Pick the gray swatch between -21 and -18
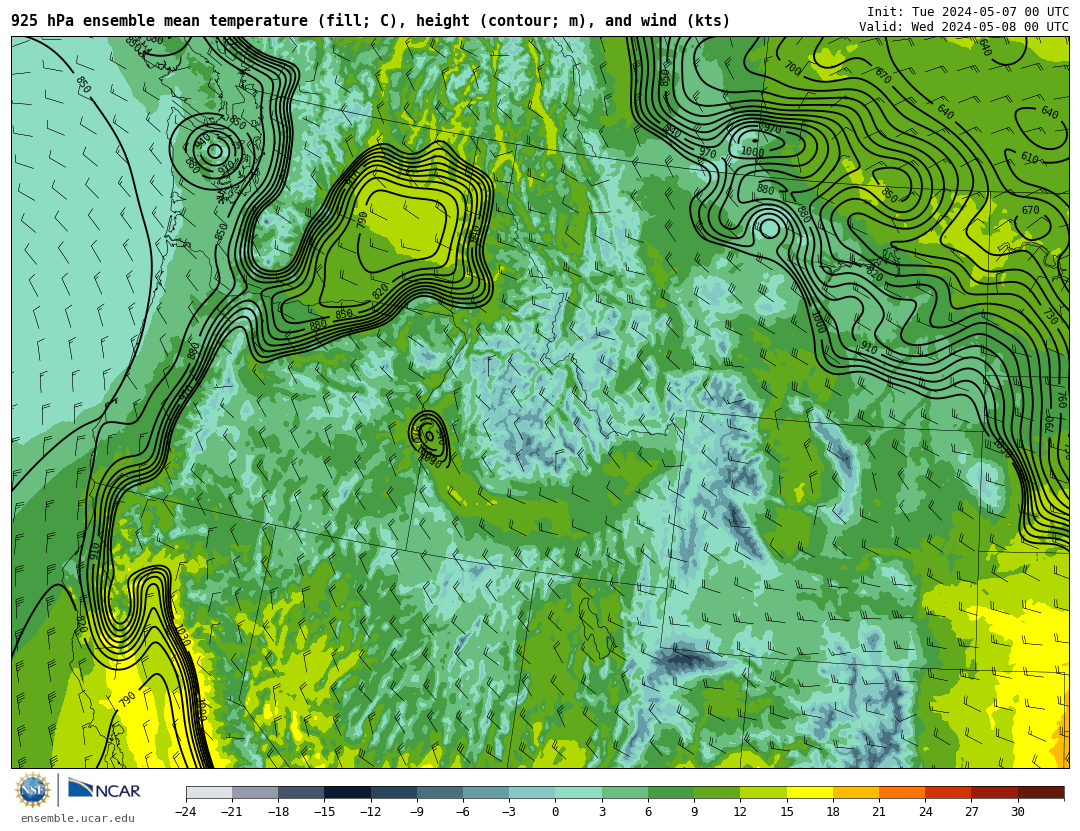 coord(256,792)
